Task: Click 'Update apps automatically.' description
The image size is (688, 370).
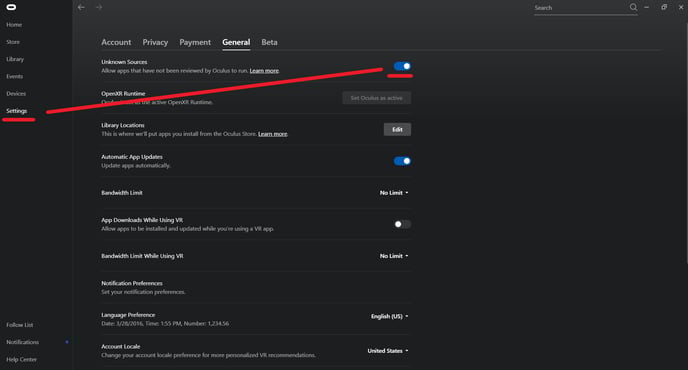Action: 136,165
